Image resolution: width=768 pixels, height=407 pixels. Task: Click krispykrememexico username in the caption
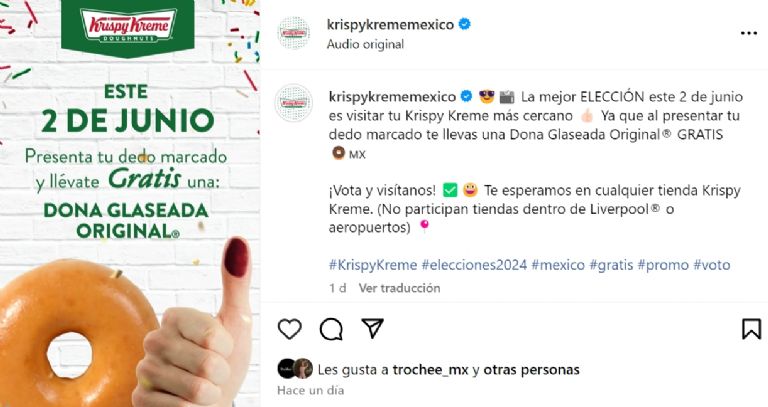(392, 96)
